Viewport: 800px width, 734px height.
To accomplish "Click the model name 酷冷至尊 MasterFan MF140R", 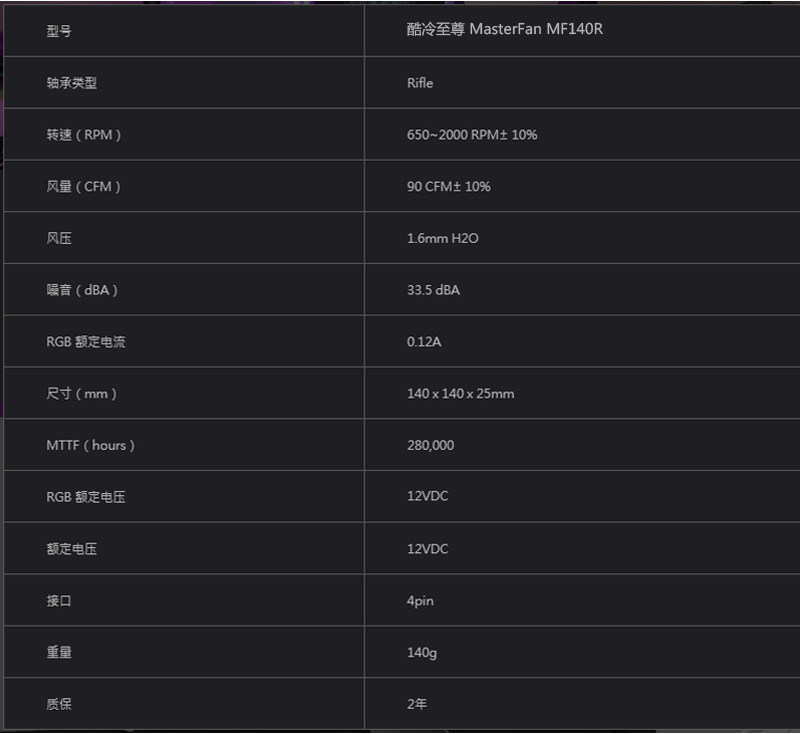I will click(x=504, y=29).
